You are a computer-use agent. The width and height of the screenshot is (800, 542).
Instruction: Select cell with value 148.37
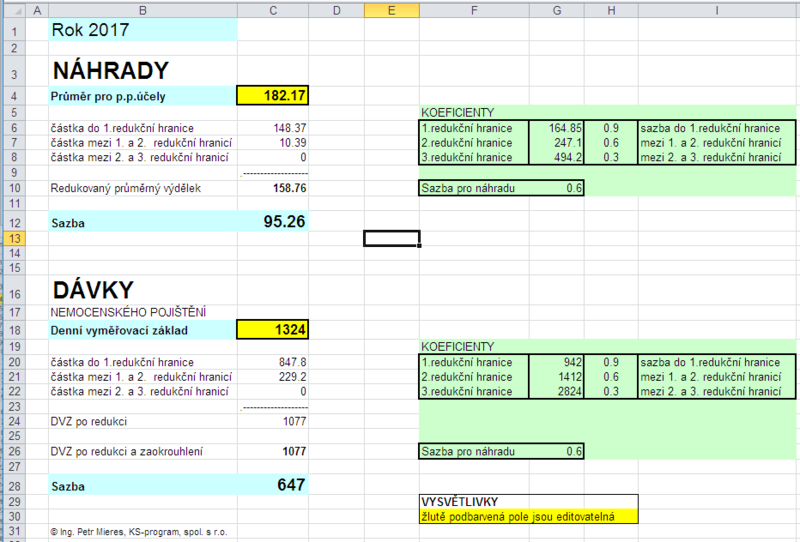point(273,128)
